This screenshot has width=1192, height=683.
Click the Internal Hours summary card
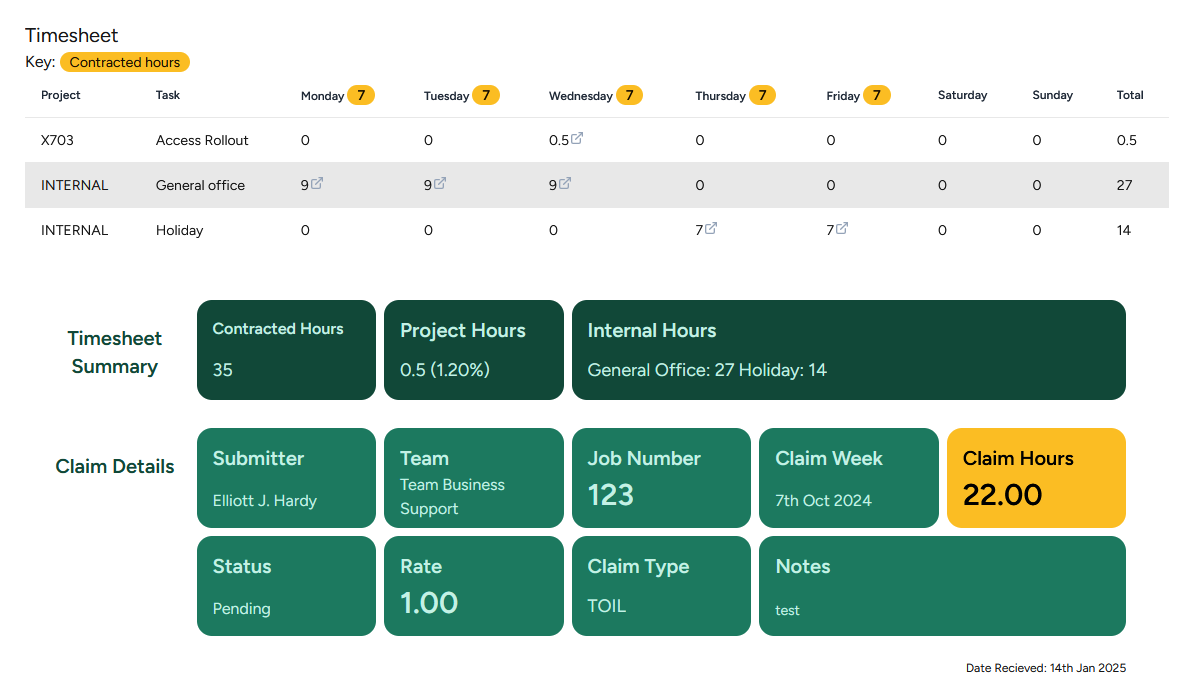848,350
